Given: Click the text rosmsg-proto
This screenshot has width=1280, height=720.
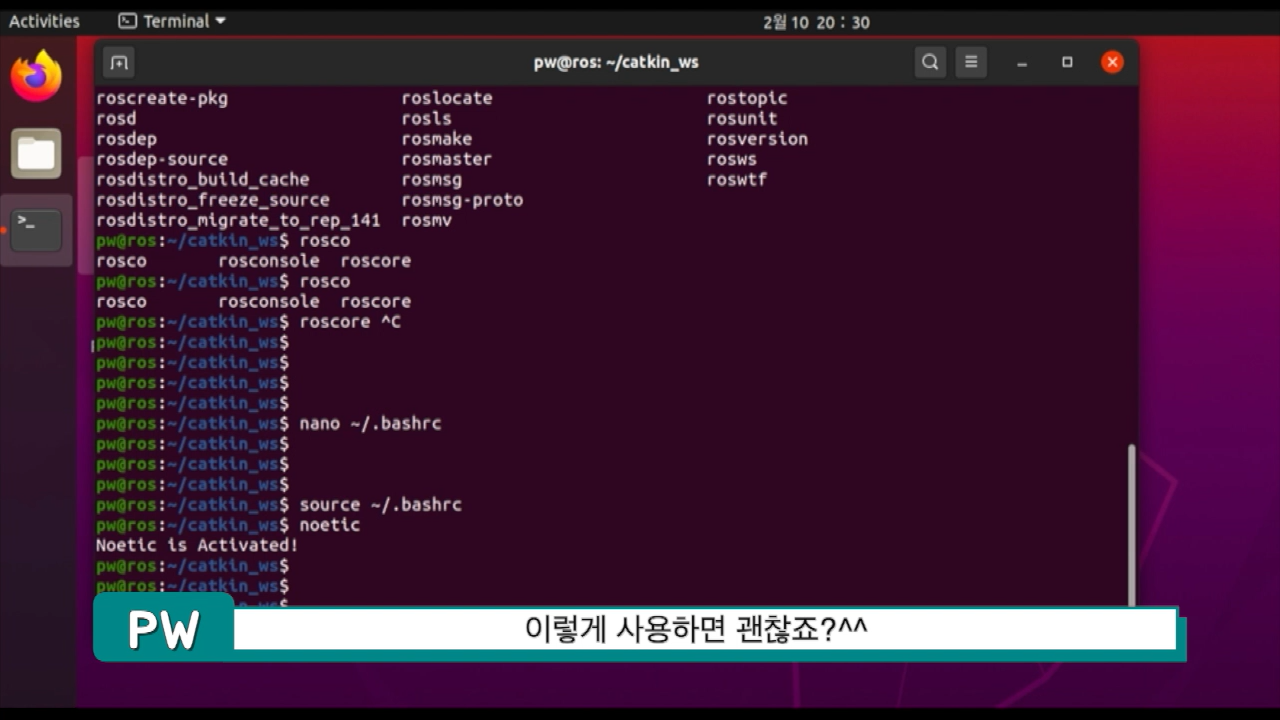Looking at the screenshot, I should point(462,200).
